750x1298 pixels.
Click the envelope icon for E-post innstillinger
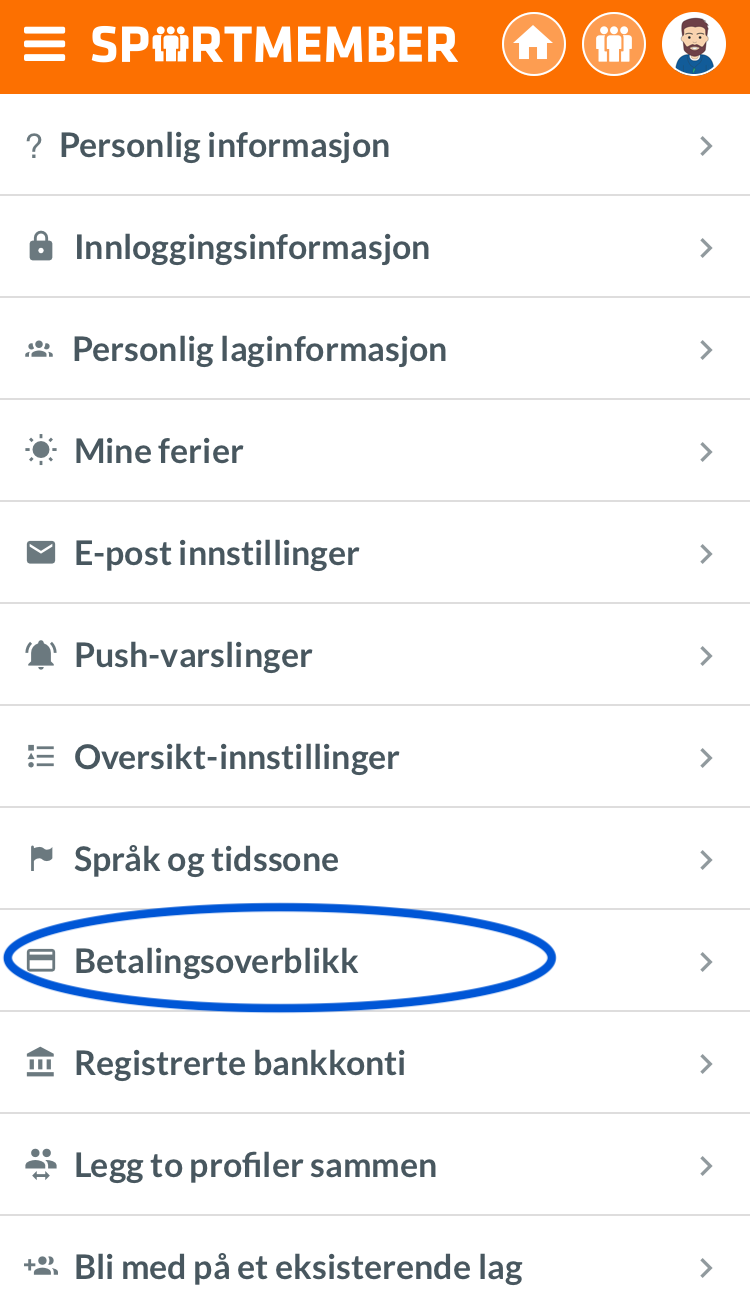click(40, 553)
